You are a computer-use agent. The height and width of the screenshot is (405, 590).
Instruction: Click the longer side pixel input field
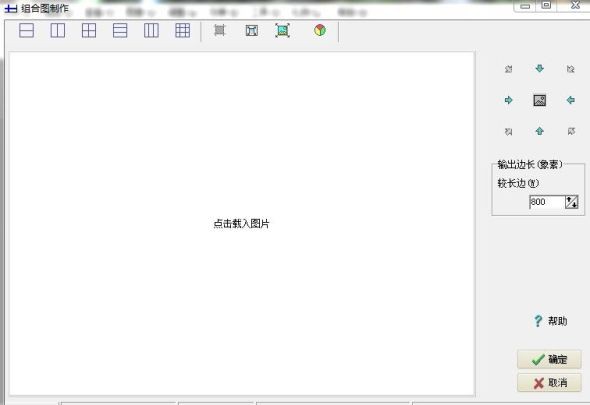click(547, 202)
